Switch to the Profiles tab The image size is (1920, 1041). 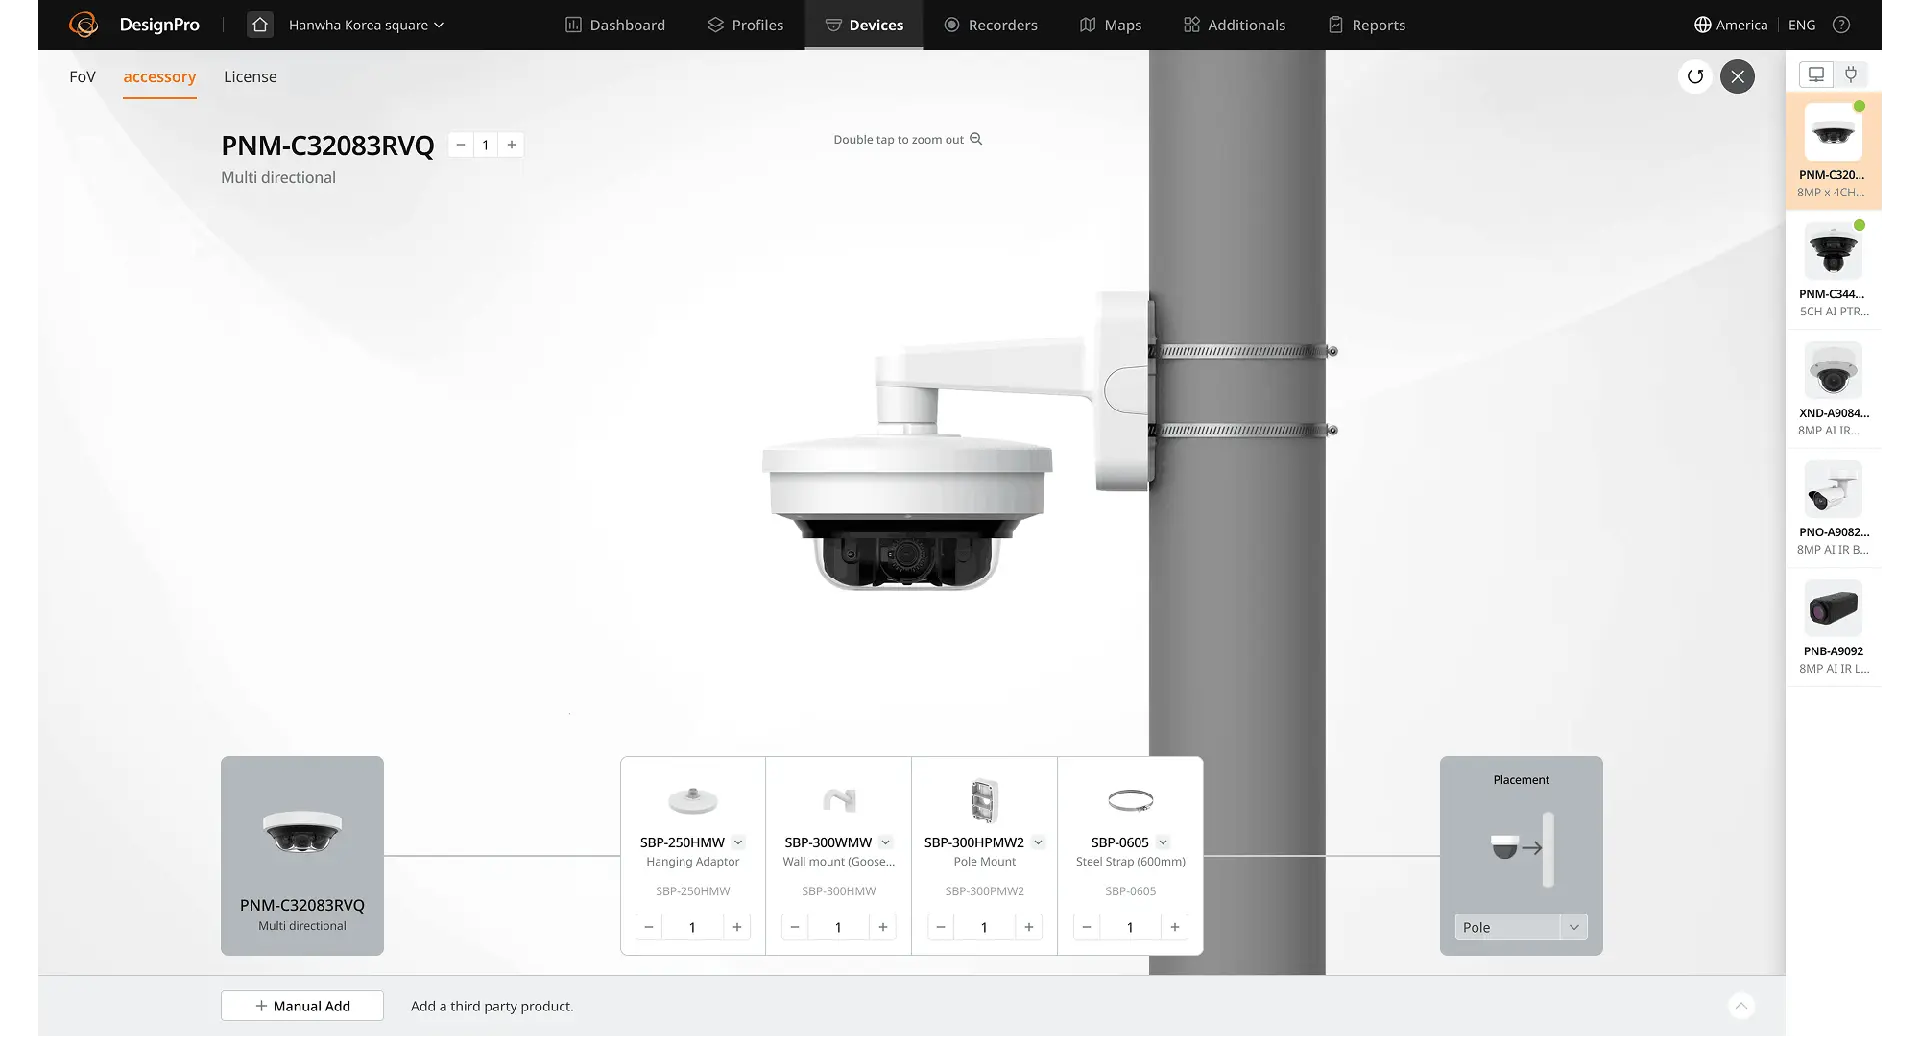[745, 25]
